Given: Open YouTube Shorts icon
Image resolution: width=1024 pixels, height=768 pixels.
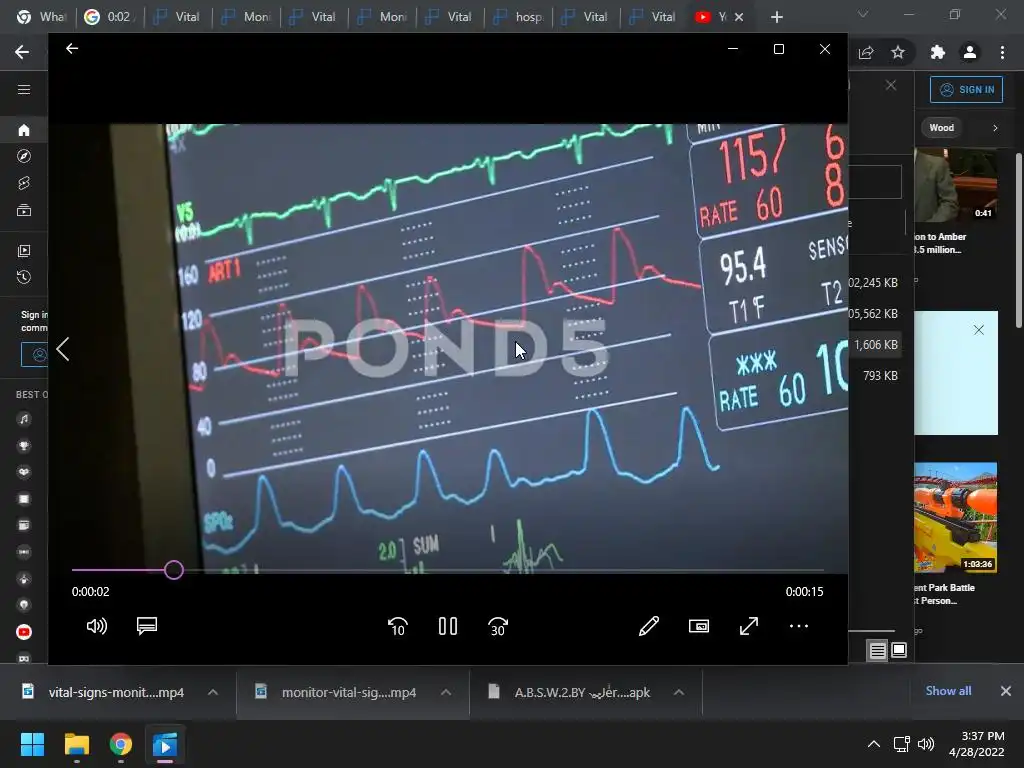Looking at the screenshot, I should 24,184.
